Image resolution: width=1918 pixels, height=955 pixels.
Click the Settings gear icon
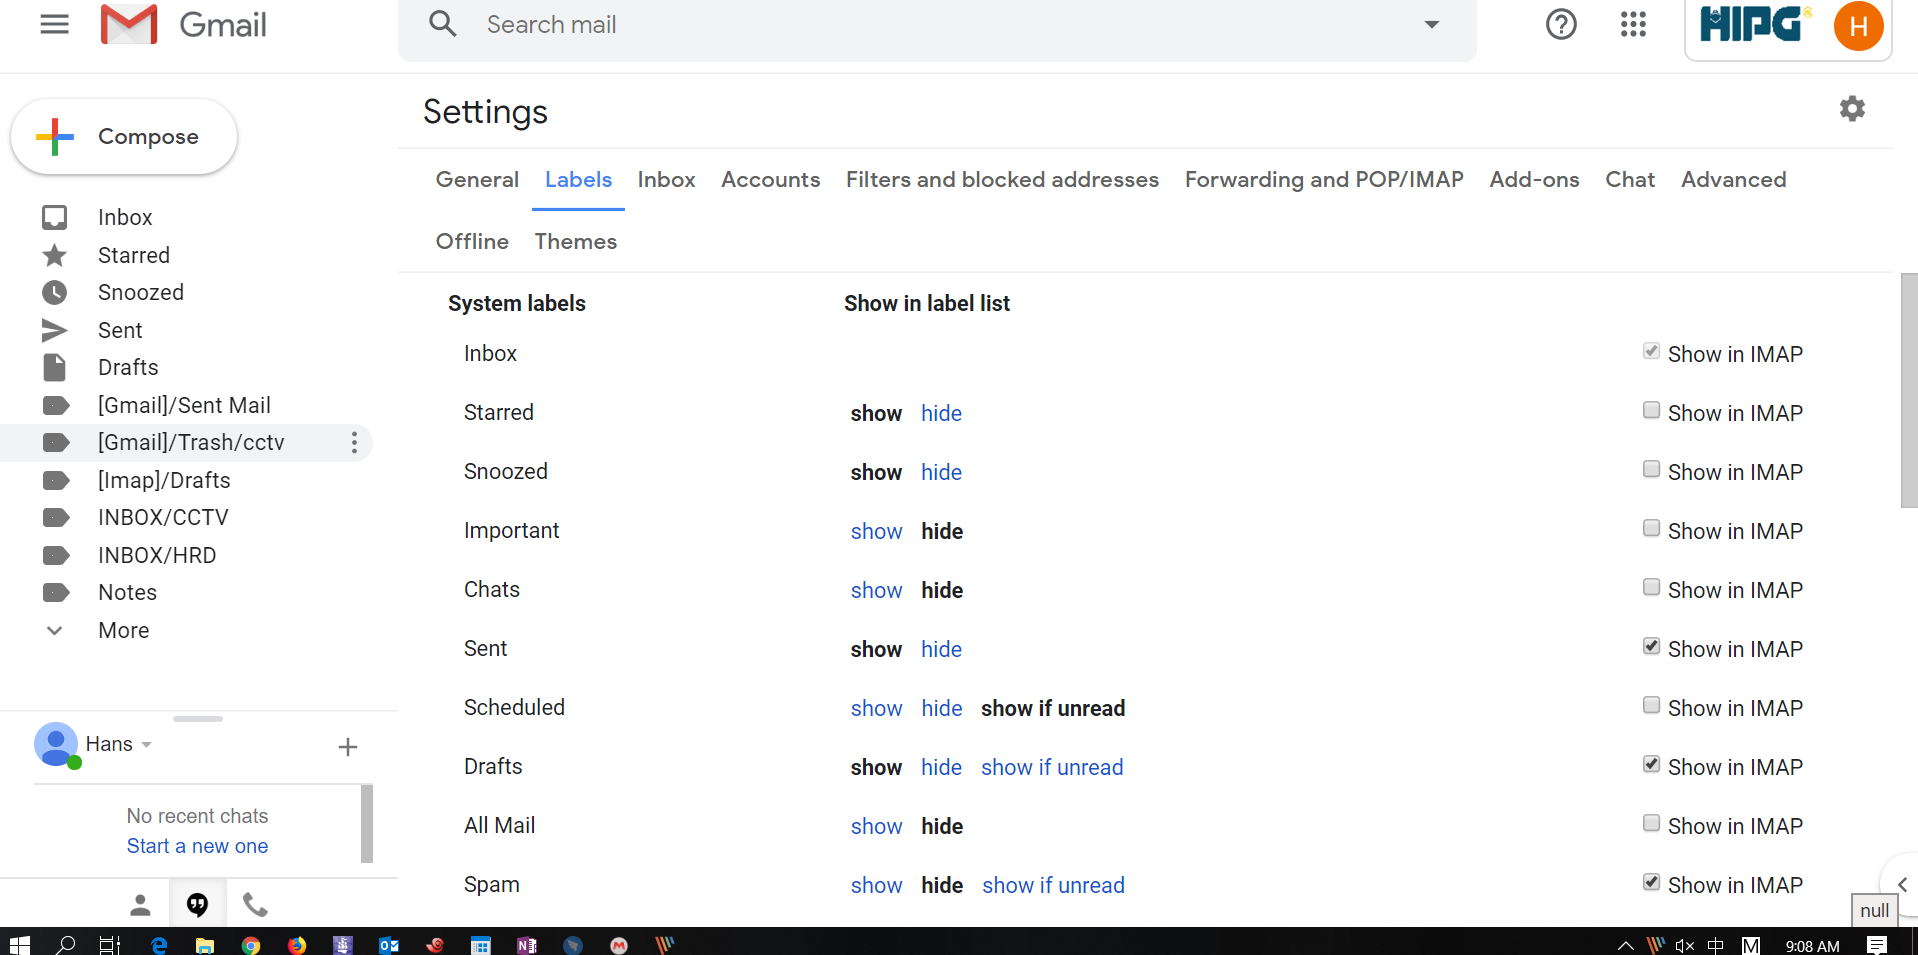pos(1852,109)
